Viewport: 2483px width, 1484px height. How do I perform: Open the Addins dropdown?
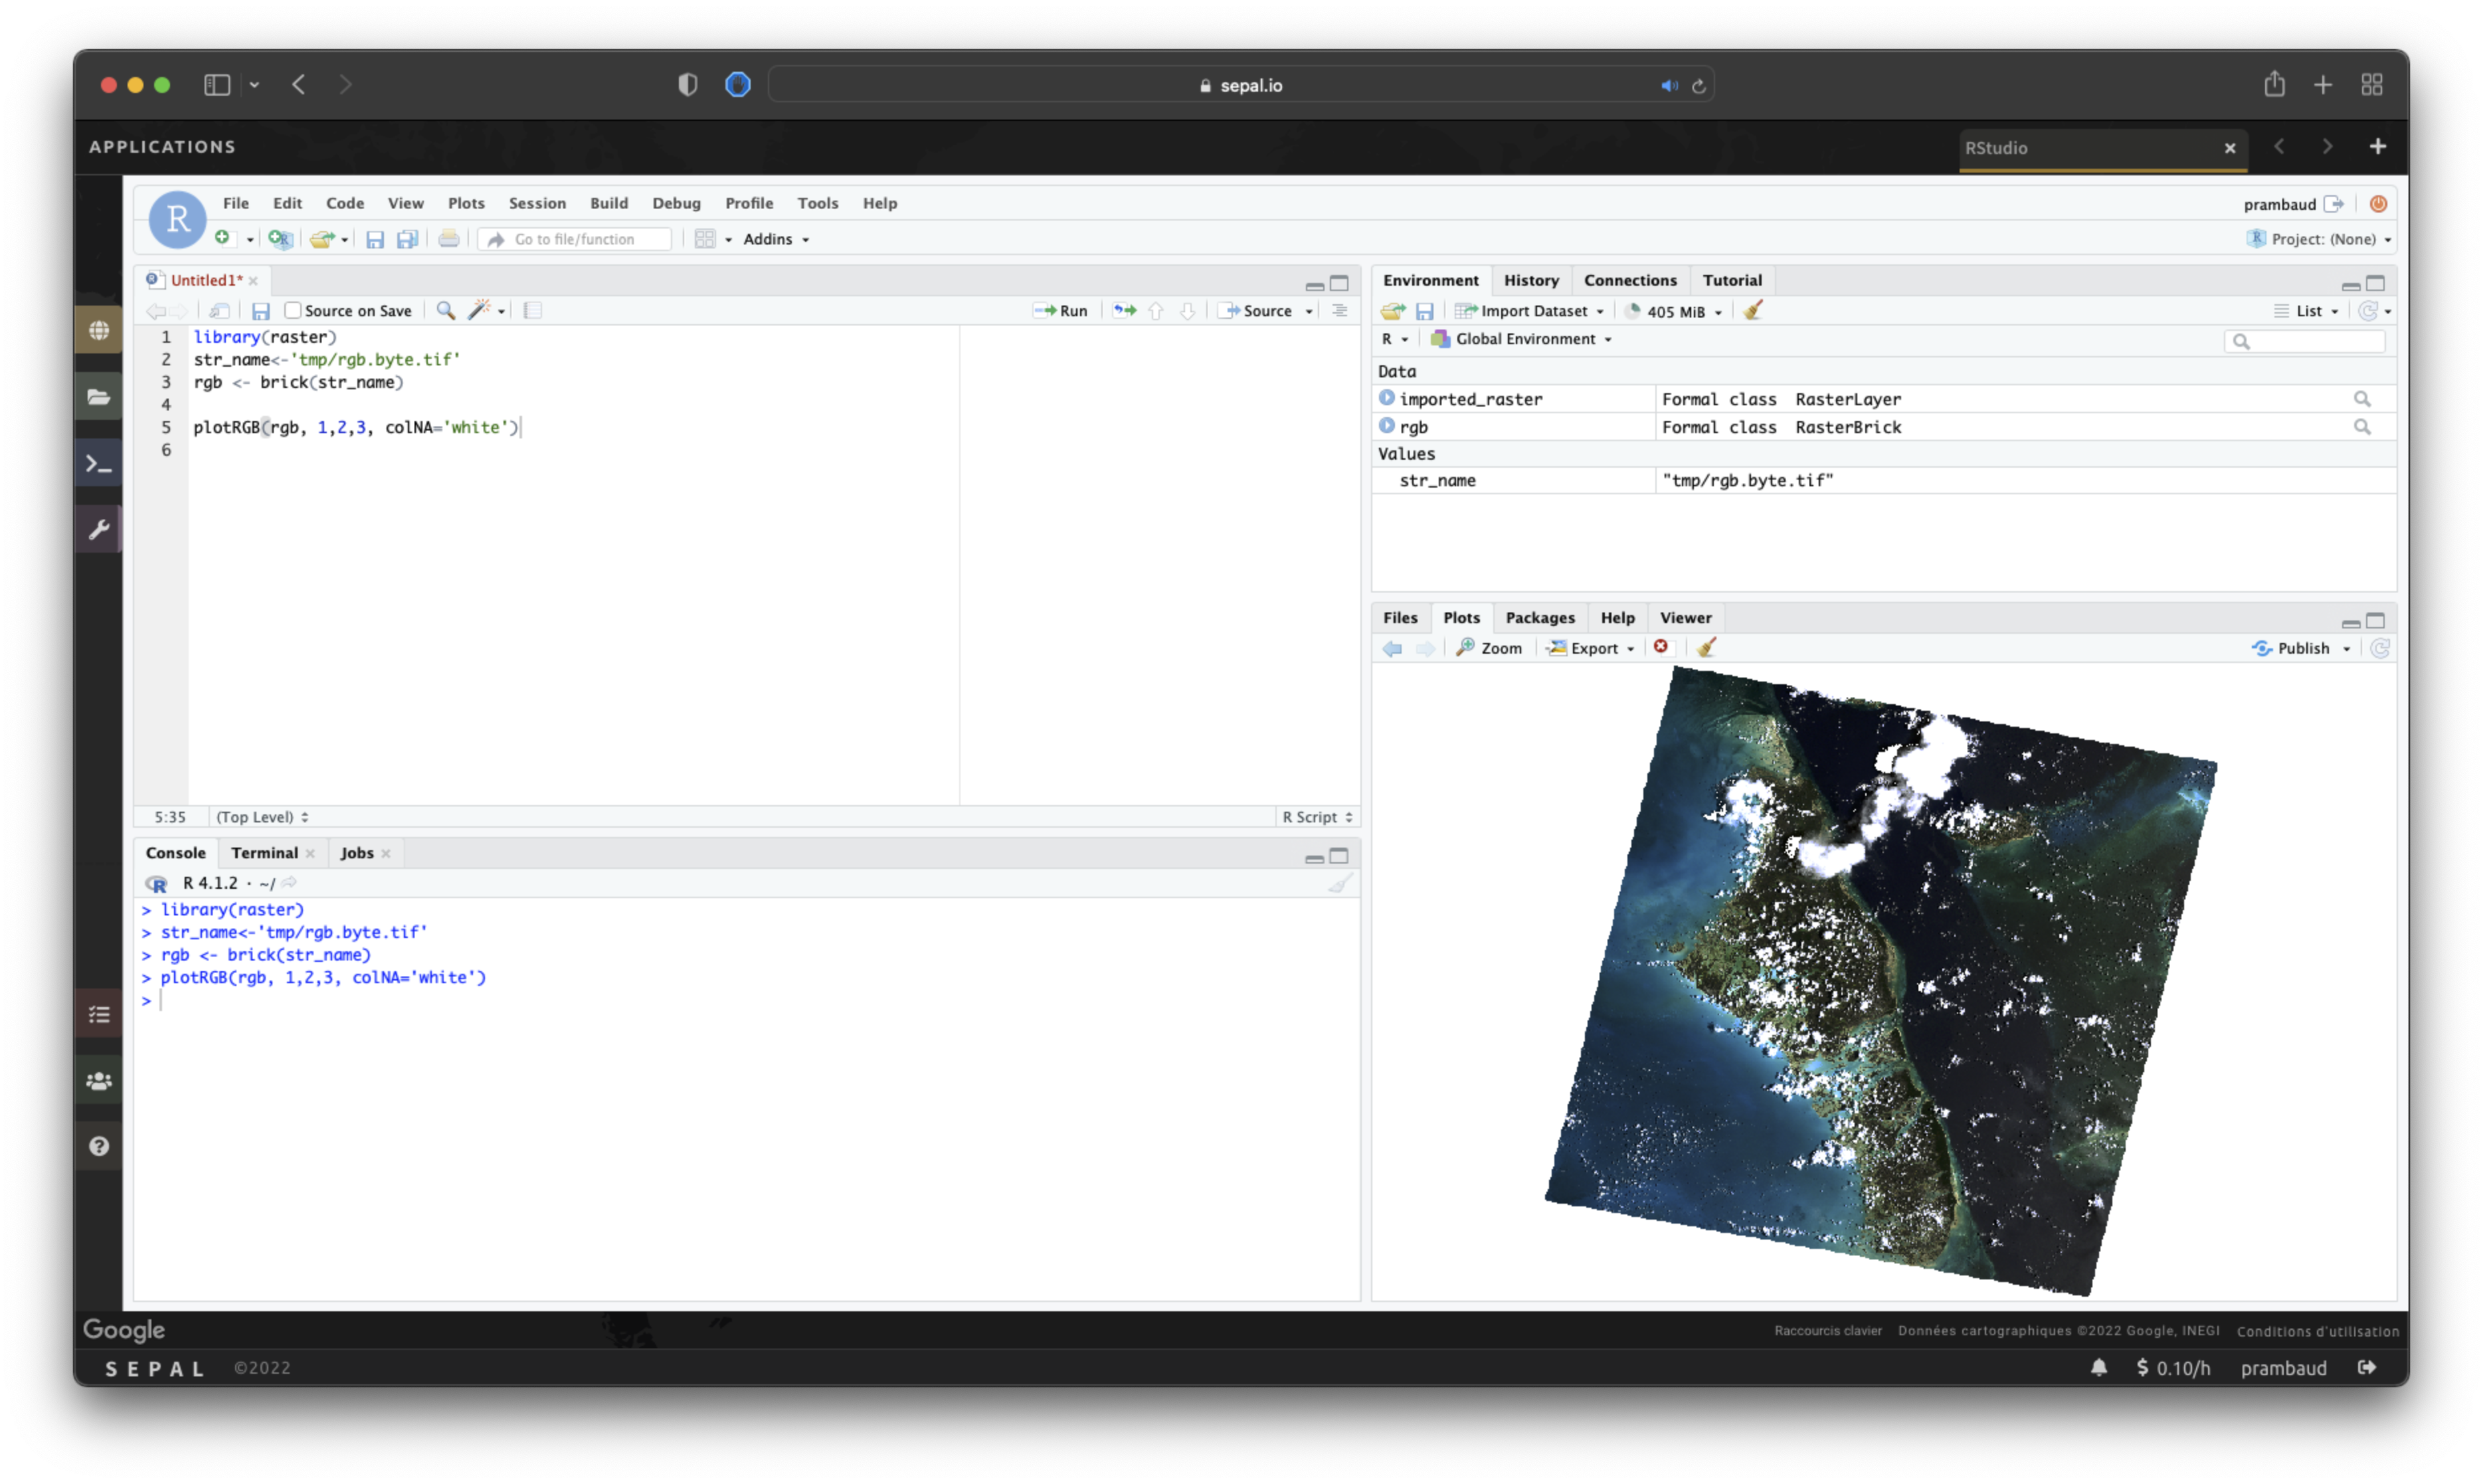(x=776, y=239)
